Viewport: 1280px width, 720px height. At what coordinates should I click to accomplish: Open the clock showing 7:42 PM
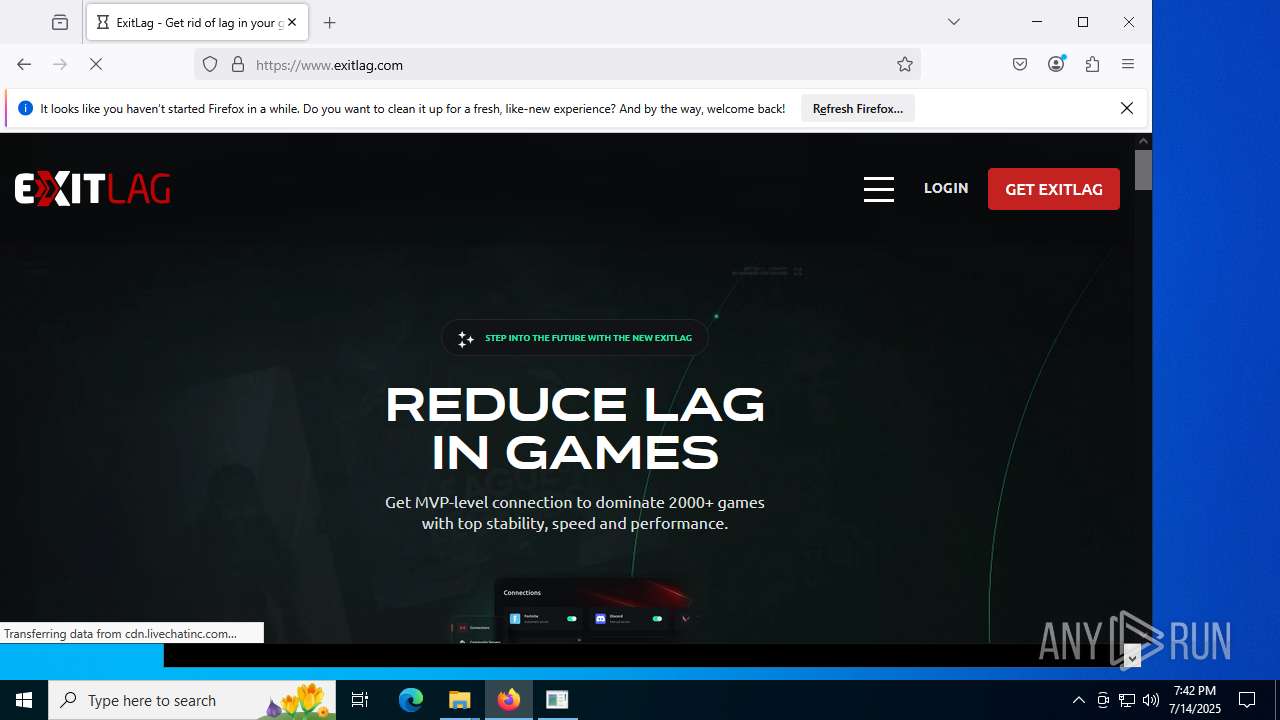[x=1195, y=700]
